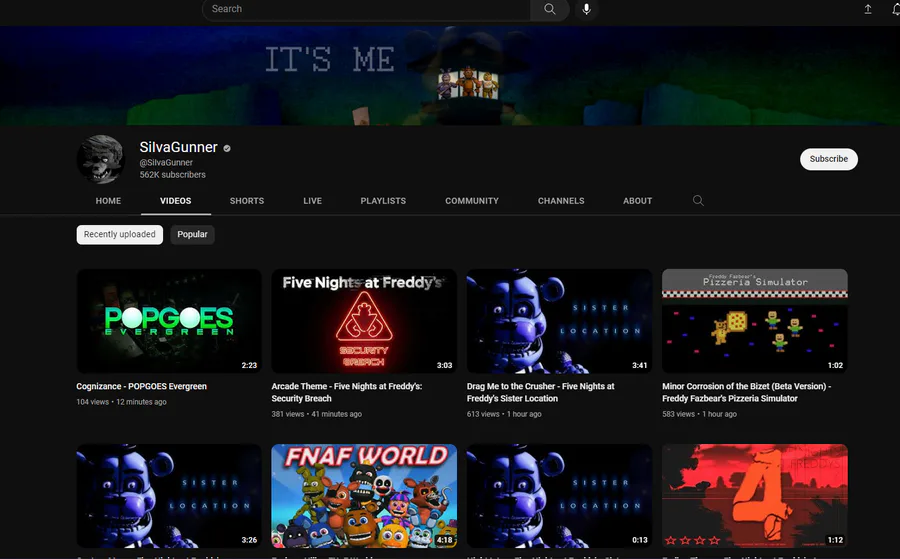This screenshot has height=559, width=900.
Task: Click the @SilvaGunner handle text
Action: coord(166,162)
